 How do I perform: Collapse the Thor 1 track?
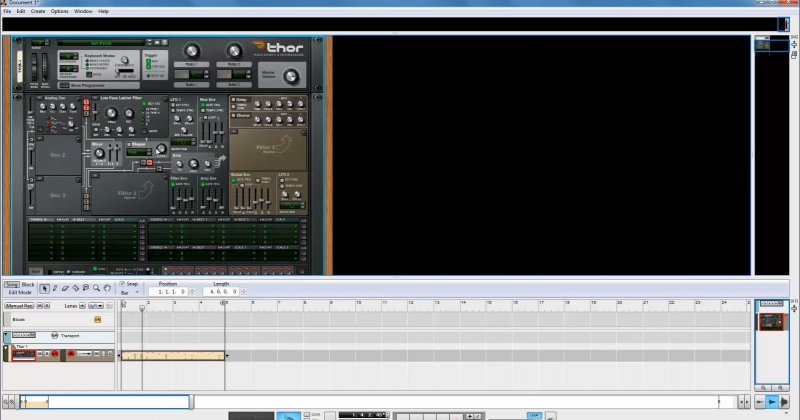[x=6, y=346]
